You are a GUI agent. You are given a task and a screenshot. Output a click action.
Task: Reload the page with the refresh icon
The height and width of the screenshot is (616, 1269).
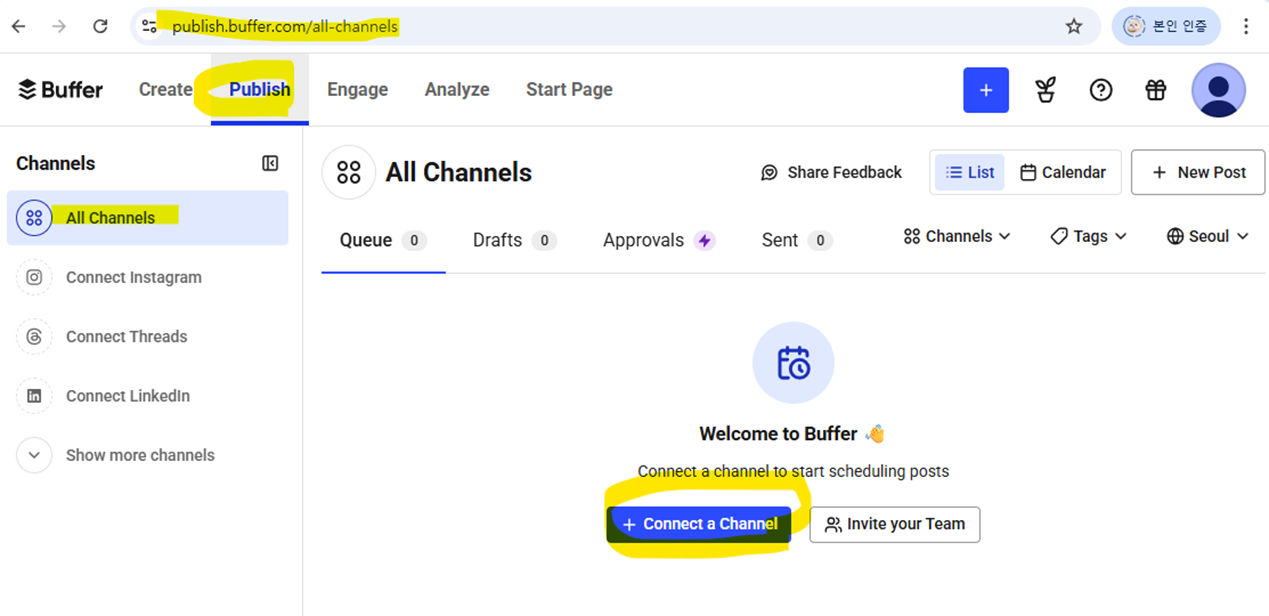tap(100, 27)
